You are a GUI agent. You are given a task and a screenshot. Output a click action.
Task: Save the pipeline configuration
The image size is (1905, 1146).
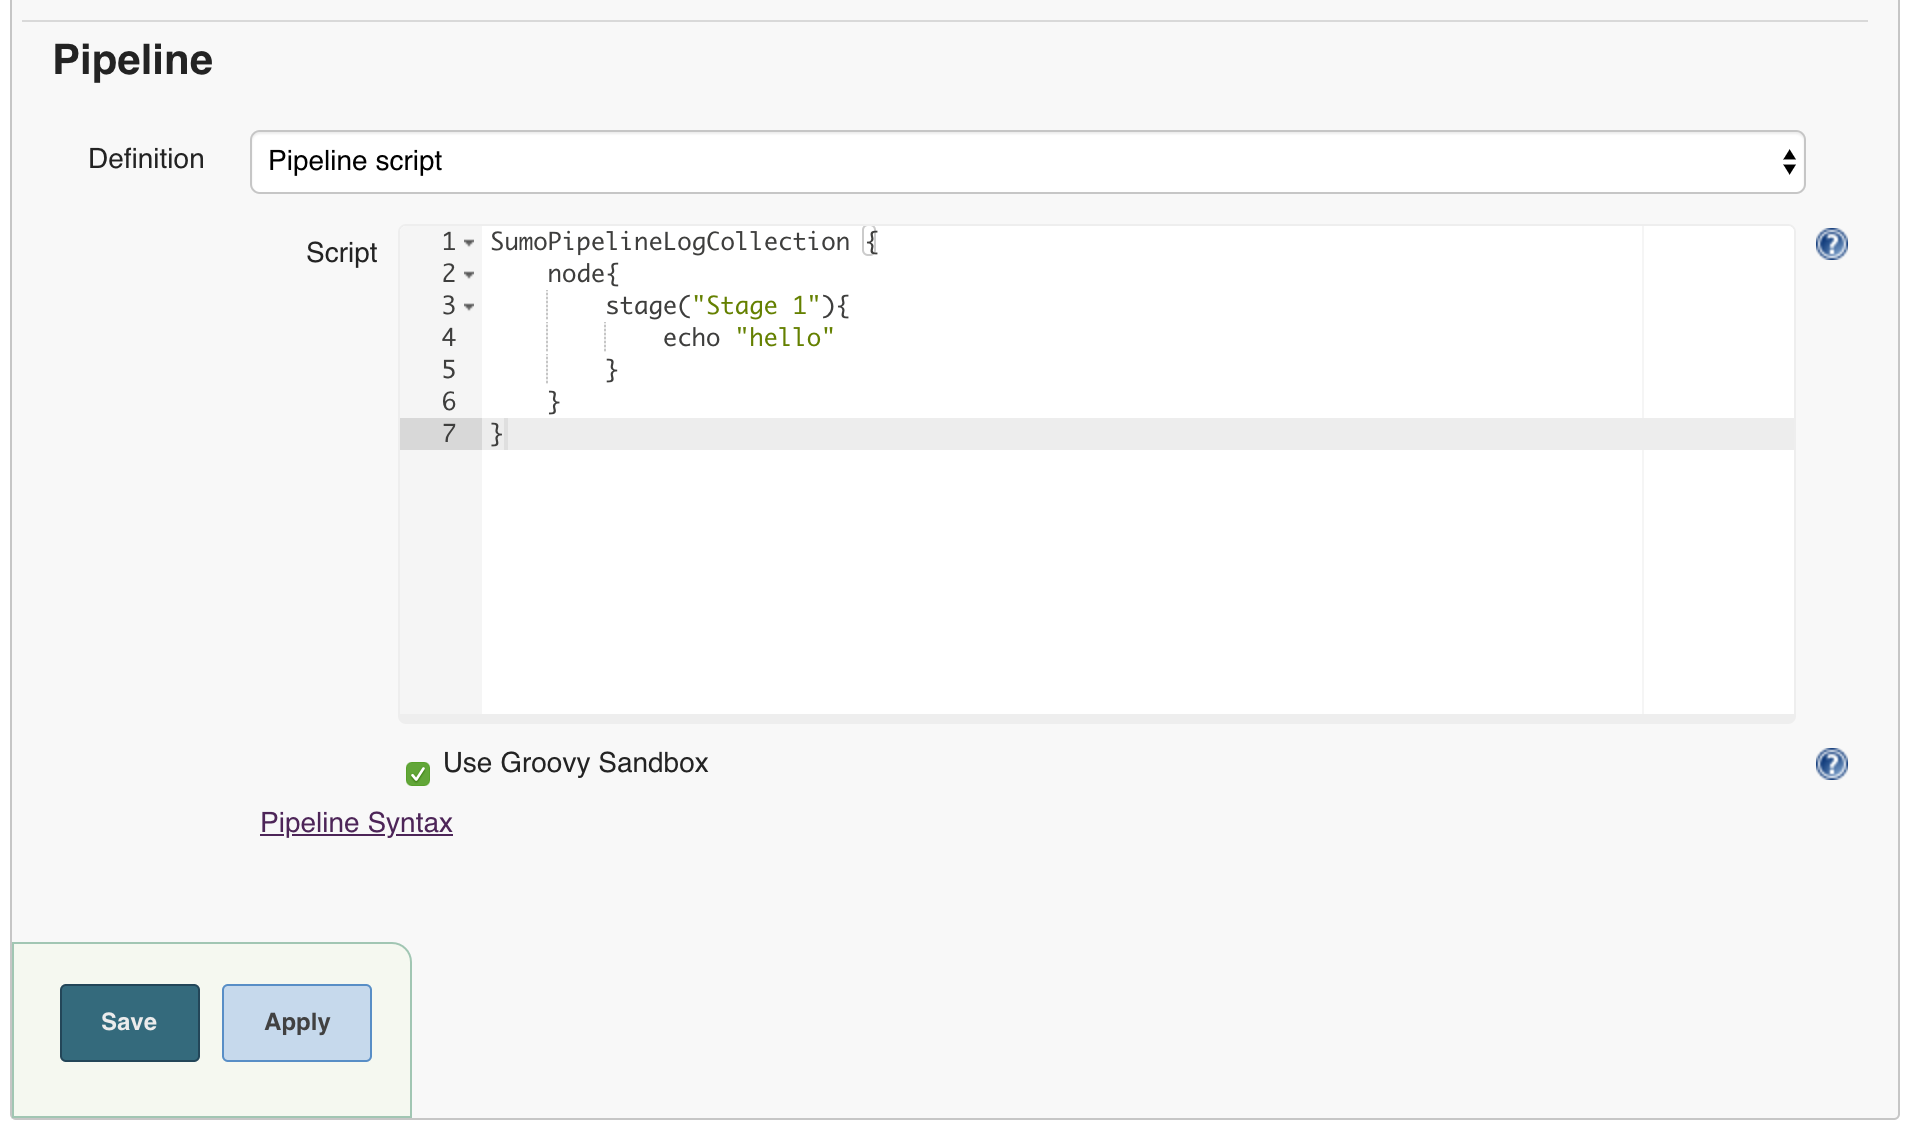(130, 1022)
